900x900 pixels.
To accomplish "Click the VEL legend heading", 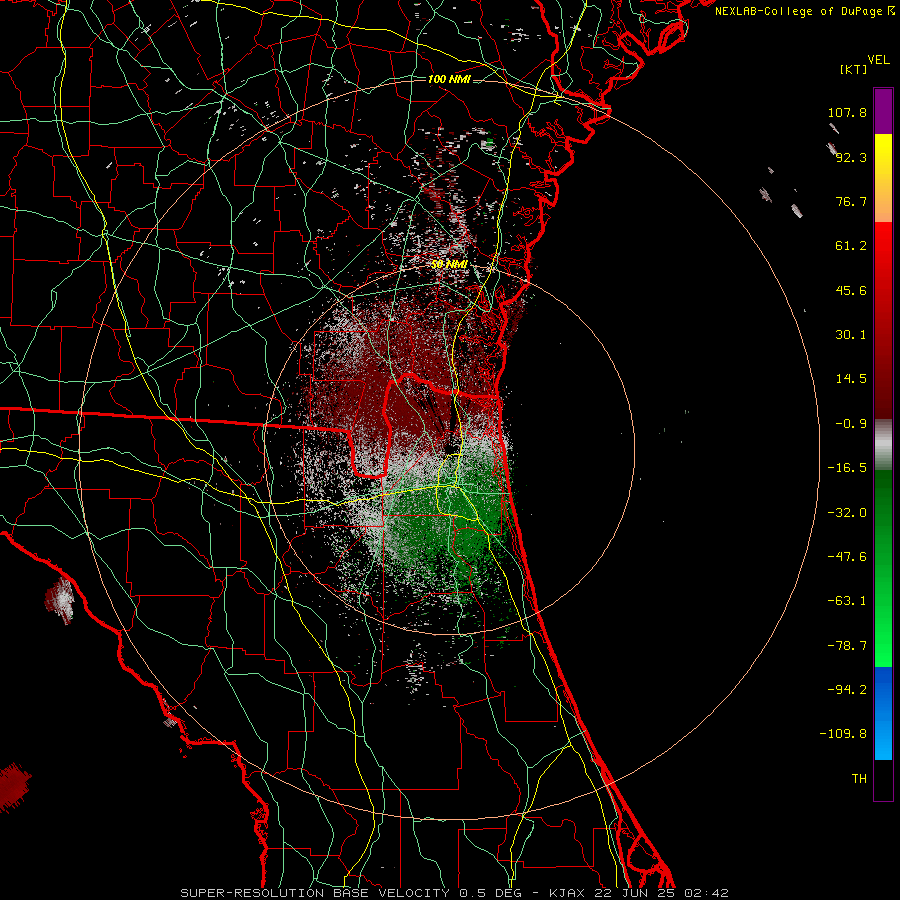I will [878, 60].
